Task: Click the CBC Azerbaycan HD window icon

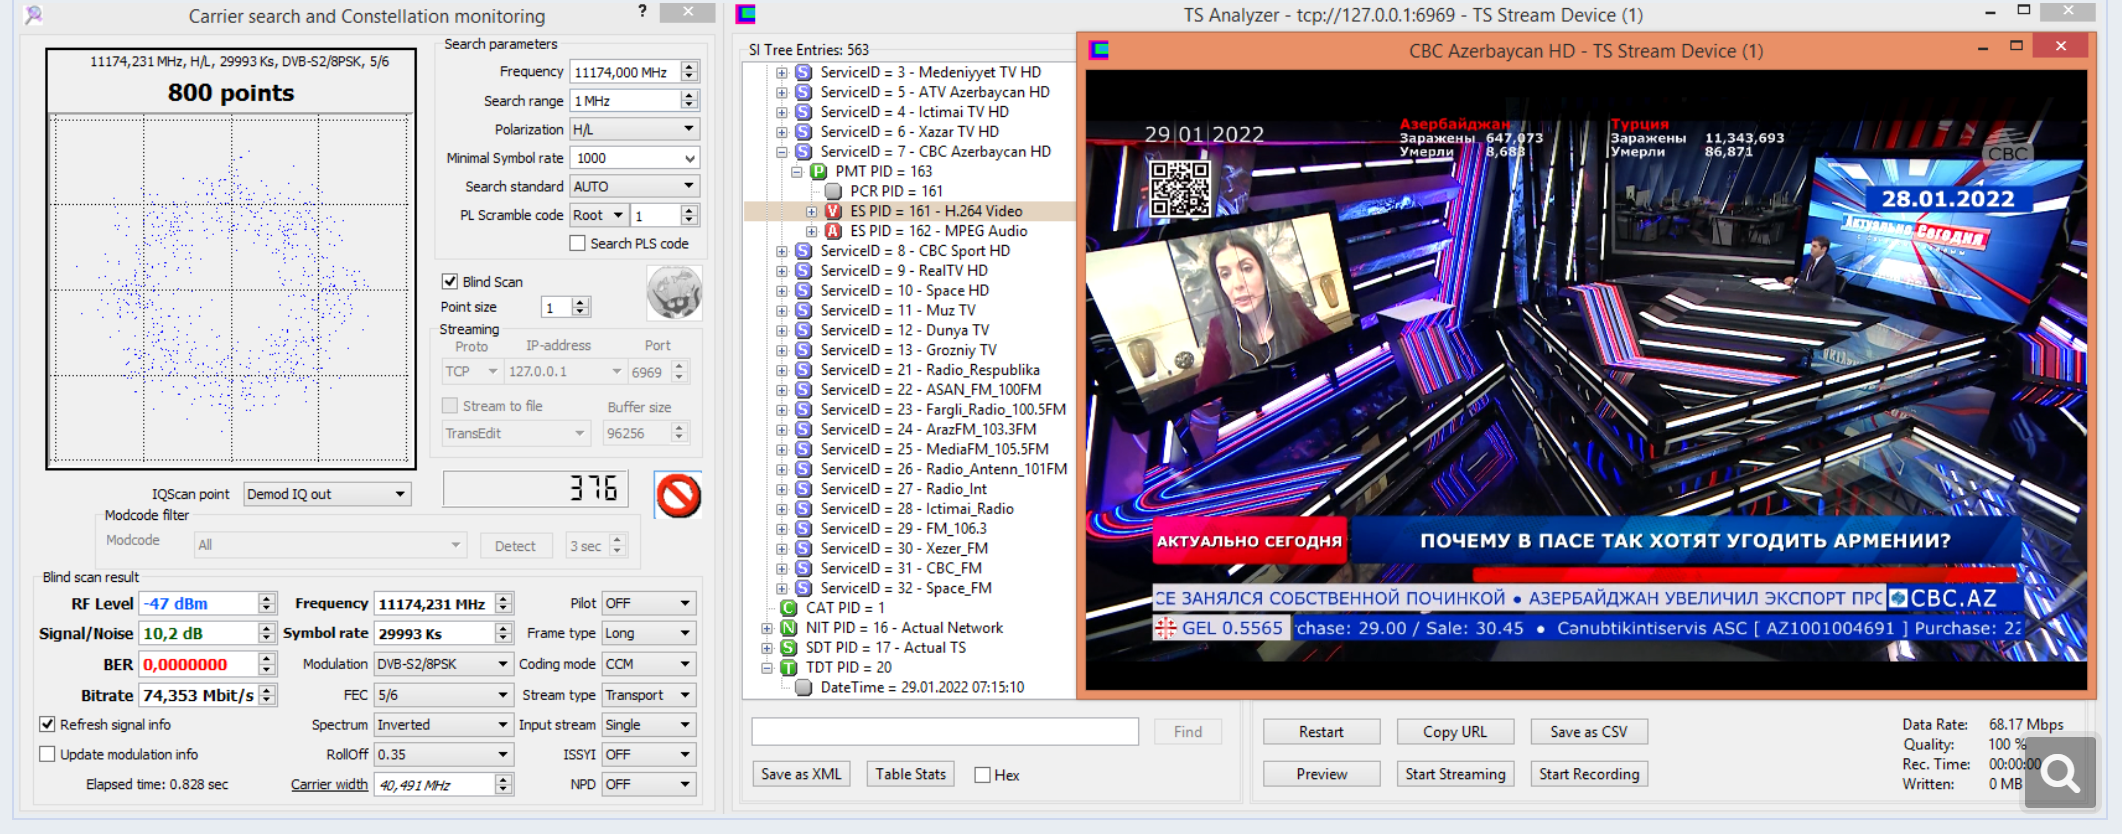Action: tap(1100, 50)
